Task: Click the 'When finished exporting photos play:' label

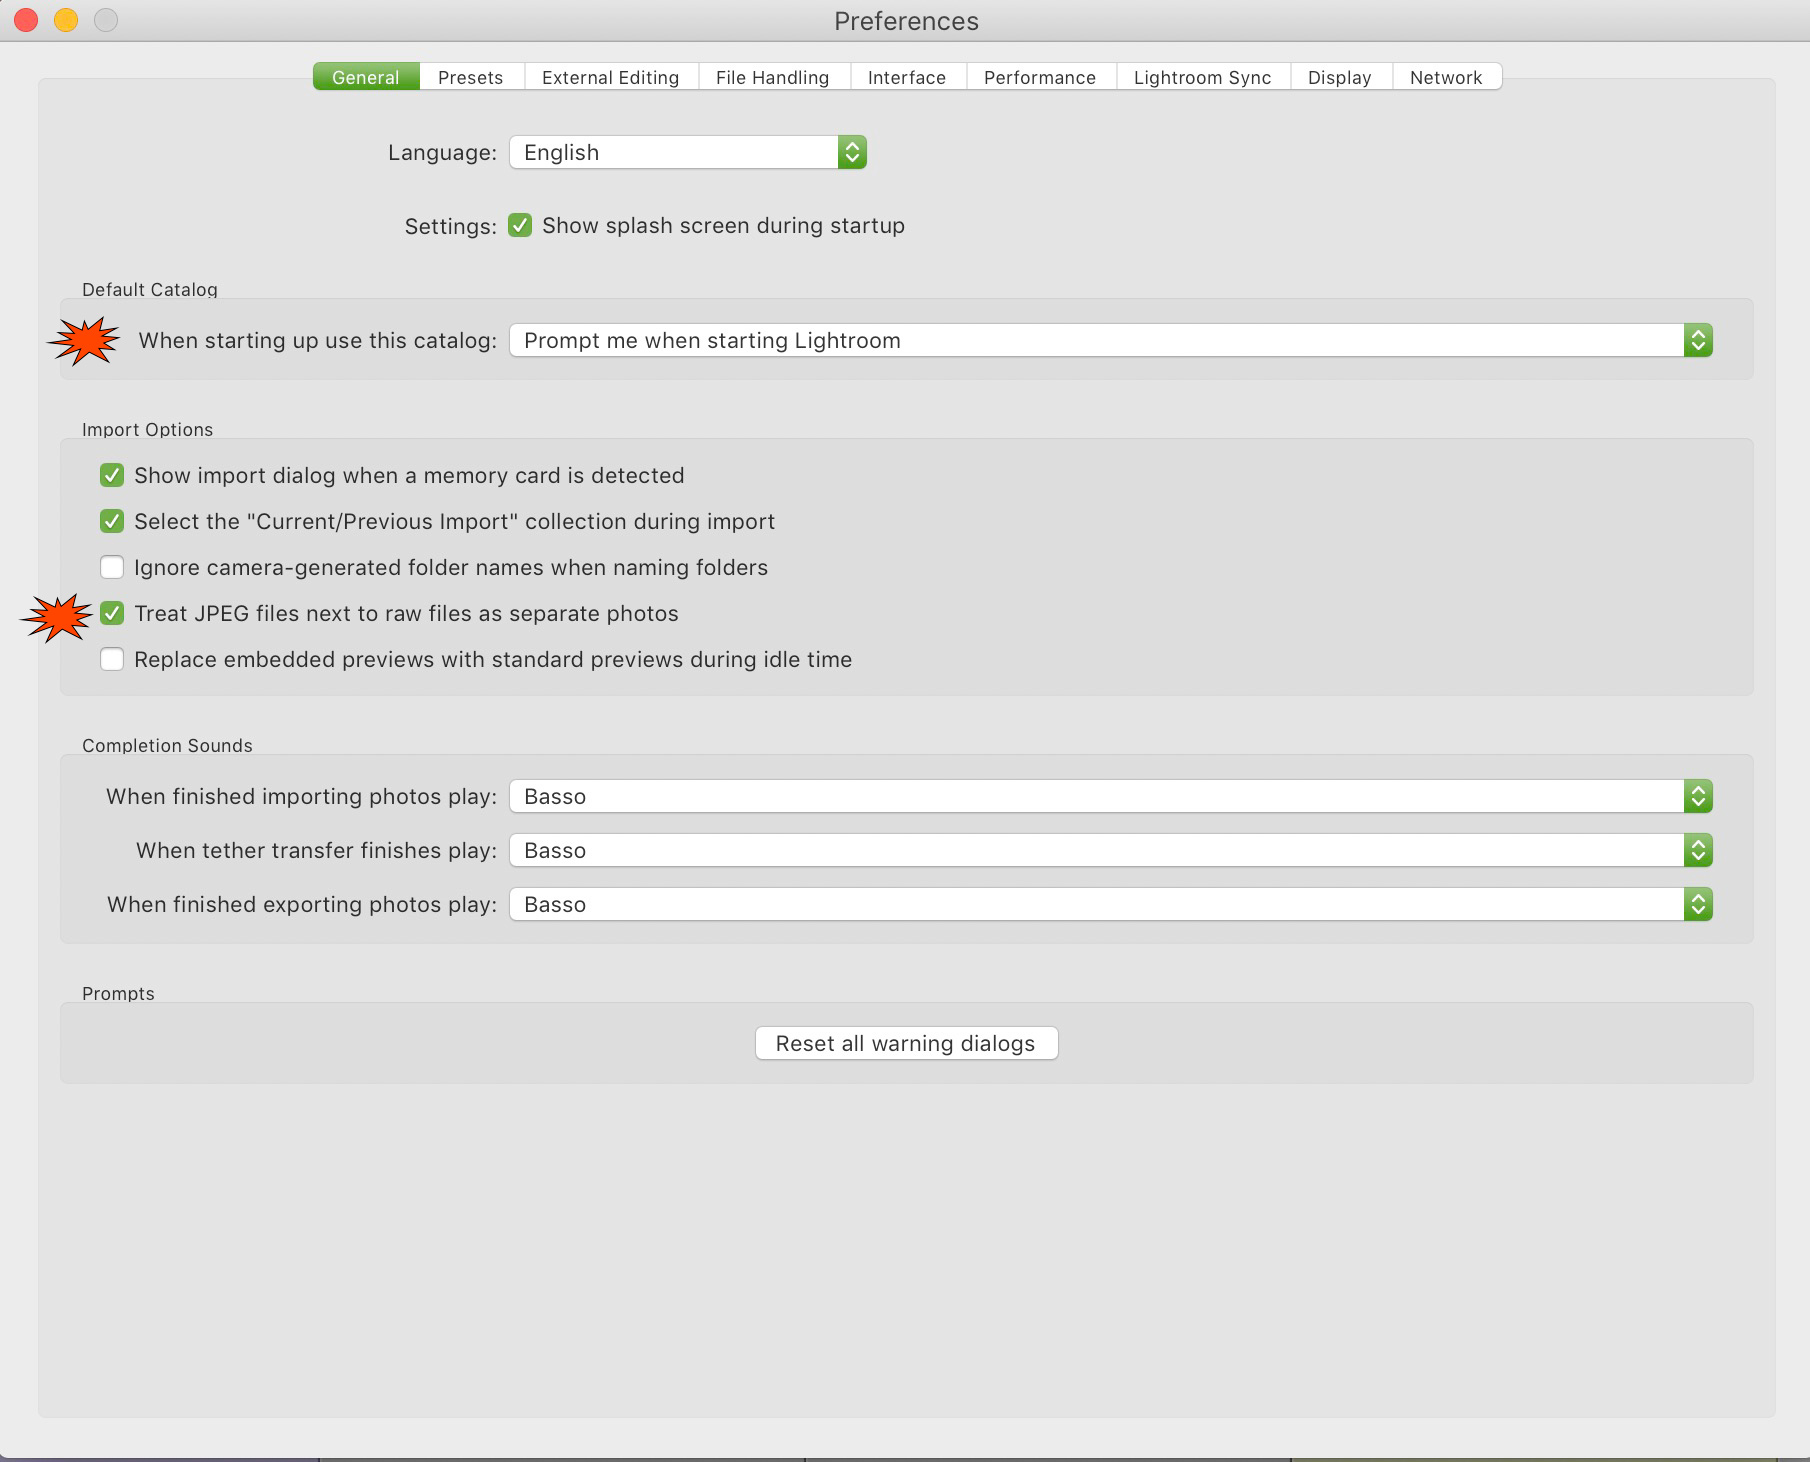Action: [302, 904]
